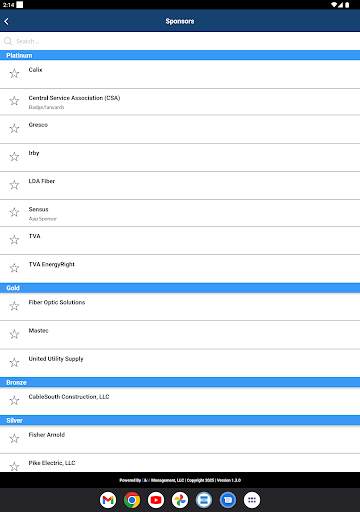Screen dimensions: 360x512
Task: Open YouTube app in dock
Action: tap(156, 500)
